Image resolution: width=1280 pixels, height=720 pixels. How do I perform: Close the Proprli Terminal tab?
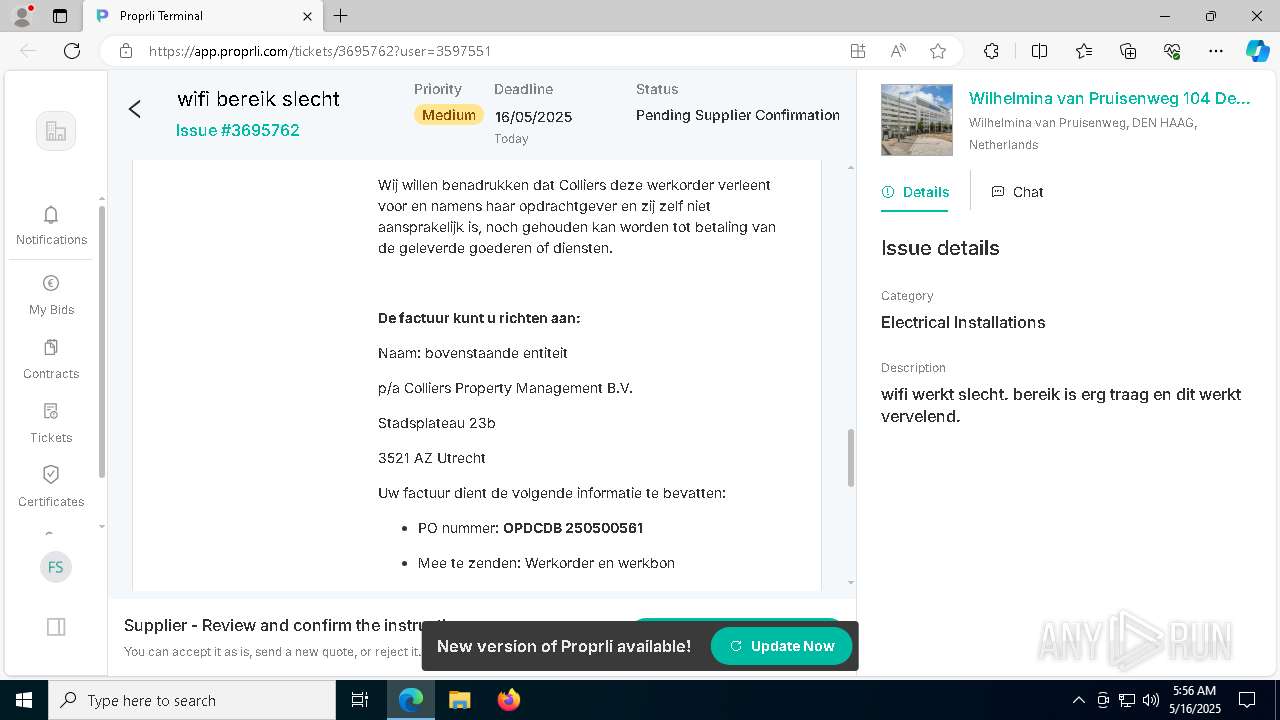pyautogui.click(x=307, y=16)
